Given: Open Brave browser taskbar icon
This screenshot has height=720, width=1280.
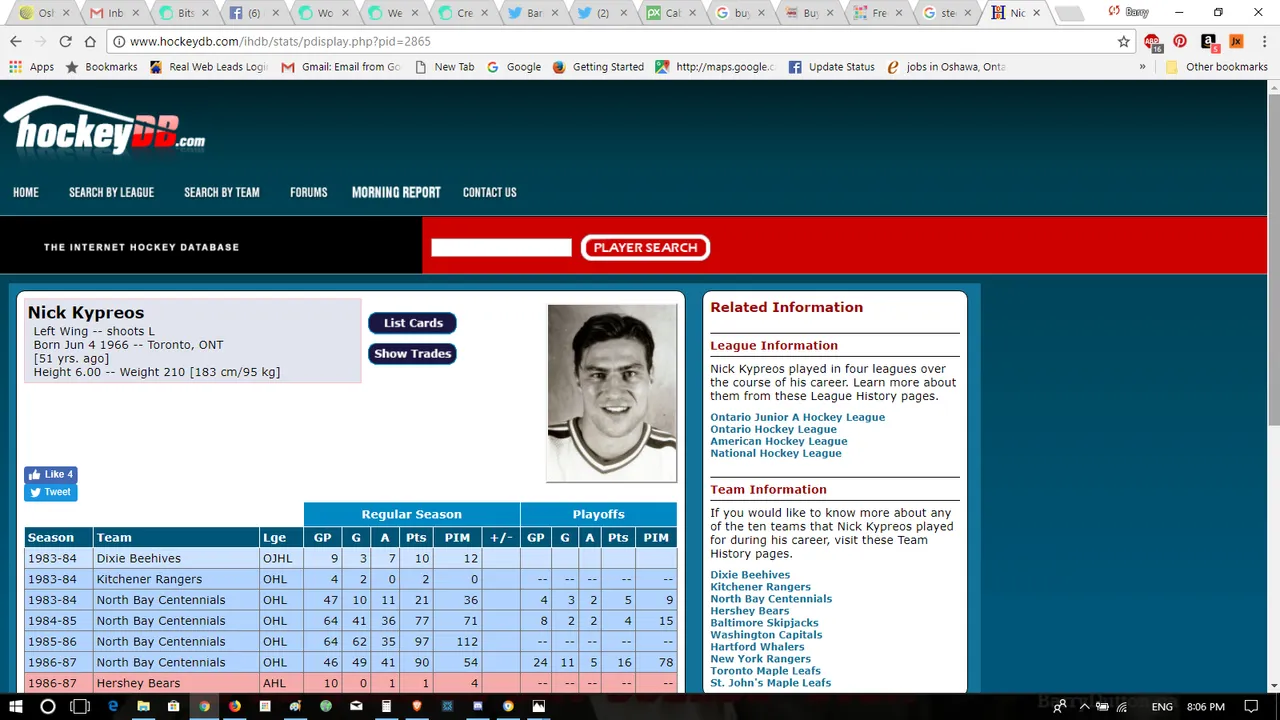Looking at the screenshot, I should pyautogui.click(x=417, y=706).
